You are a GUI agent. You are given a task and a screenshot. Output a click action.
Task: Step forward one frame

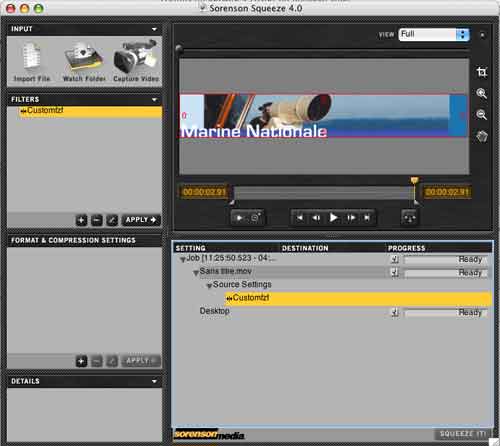(x=351, y=218)
